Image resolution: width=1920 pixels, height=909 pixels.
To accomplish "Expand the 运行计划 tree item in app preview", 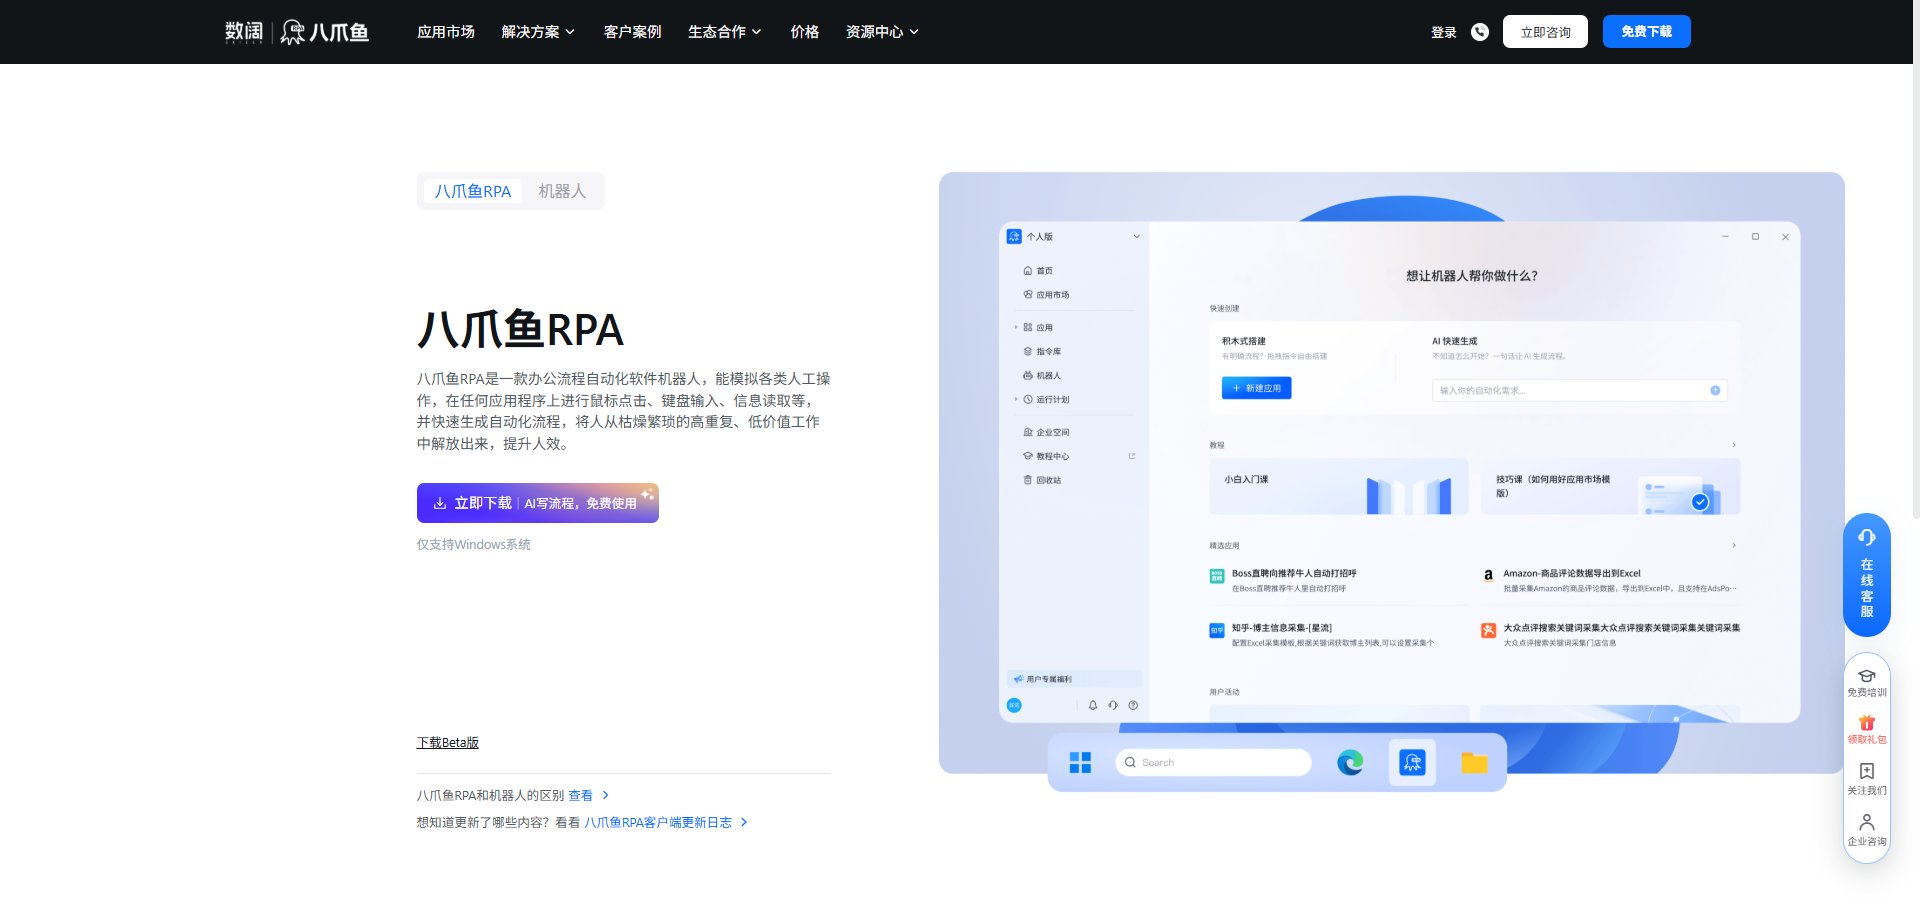I will click(1016, 400).
